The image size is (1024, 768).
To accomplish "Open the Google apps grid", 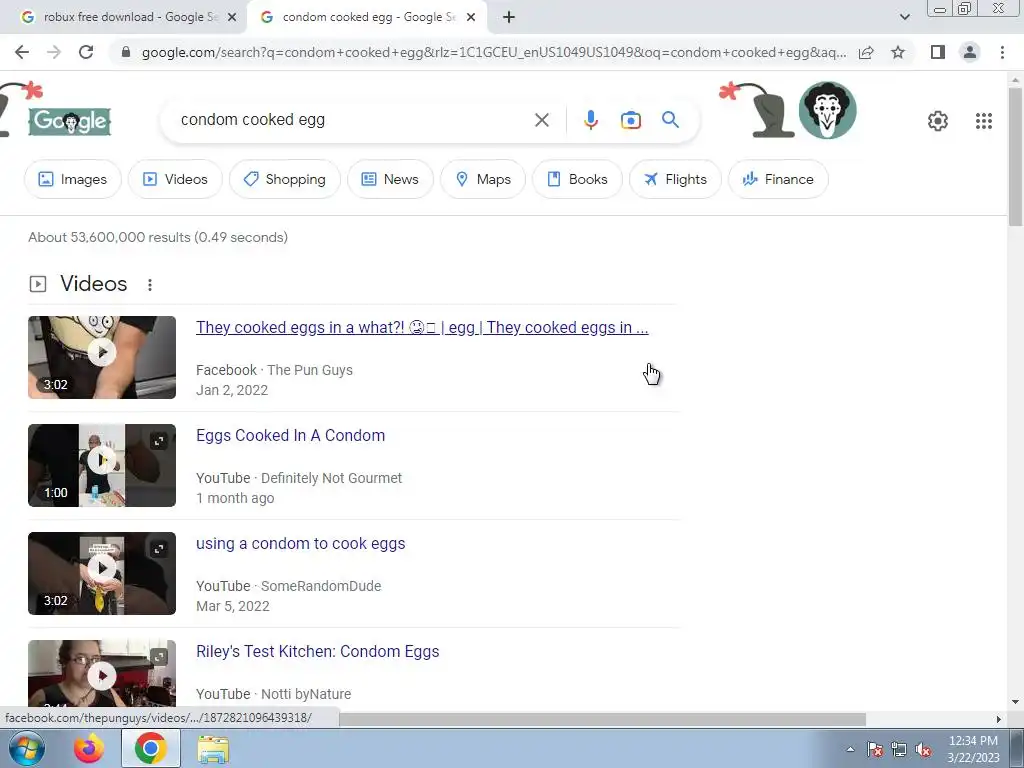I will pyautogui.click(x=984, y=121).
